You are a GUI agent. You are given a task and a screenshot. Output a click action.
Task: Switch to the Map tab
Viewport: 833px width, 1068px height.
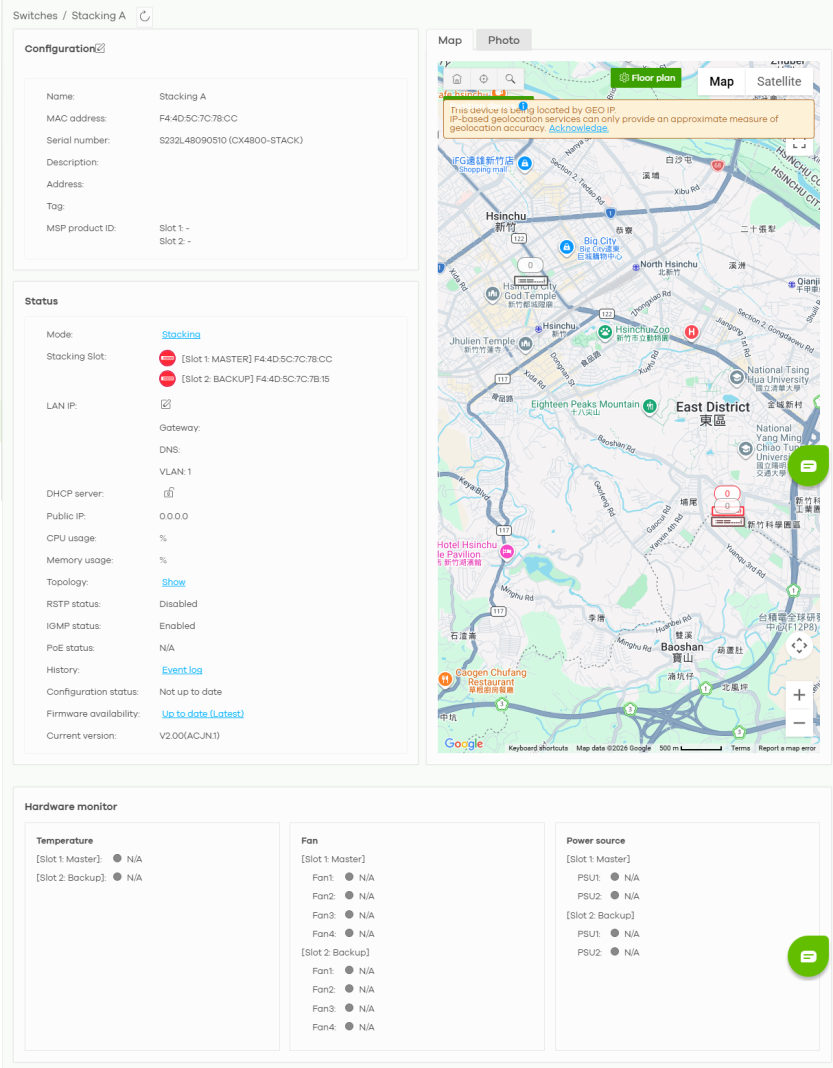click(x=450, y=40)
